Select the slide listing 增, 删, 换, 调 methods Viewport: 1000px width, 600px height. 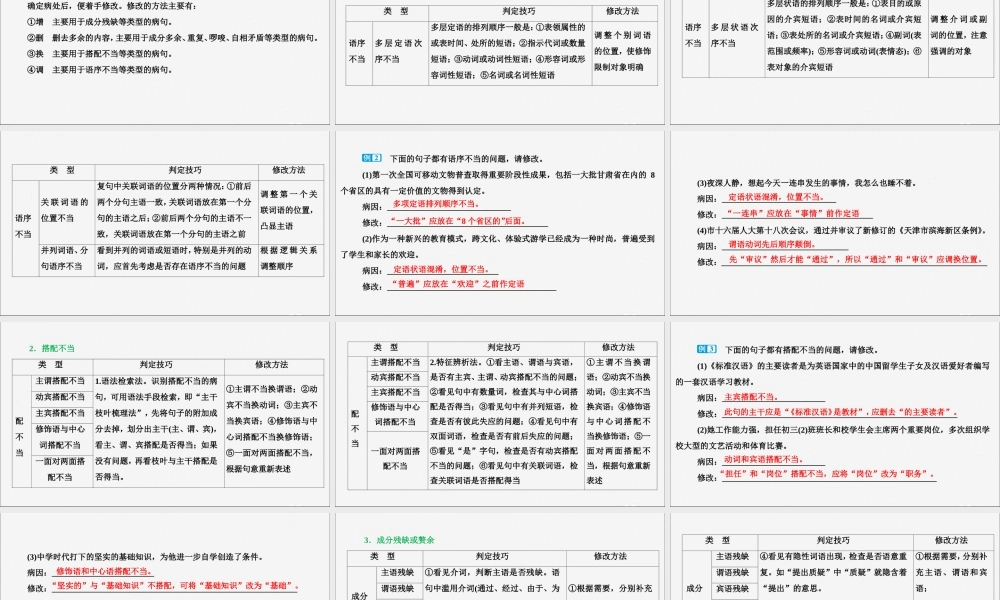165,62
